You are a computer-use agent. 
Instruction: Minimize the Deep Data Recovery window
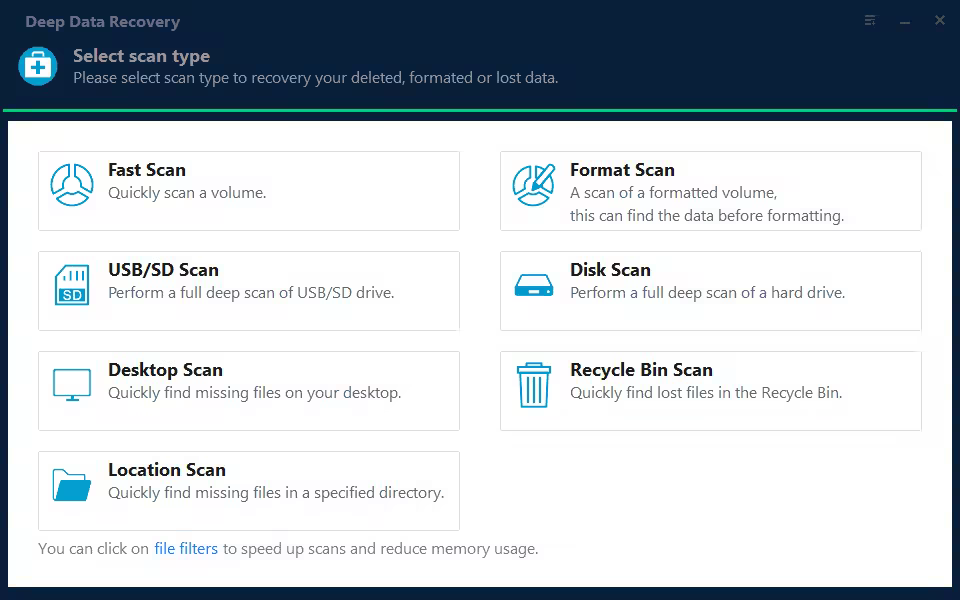pyautogui.click(x=904, y=20)
